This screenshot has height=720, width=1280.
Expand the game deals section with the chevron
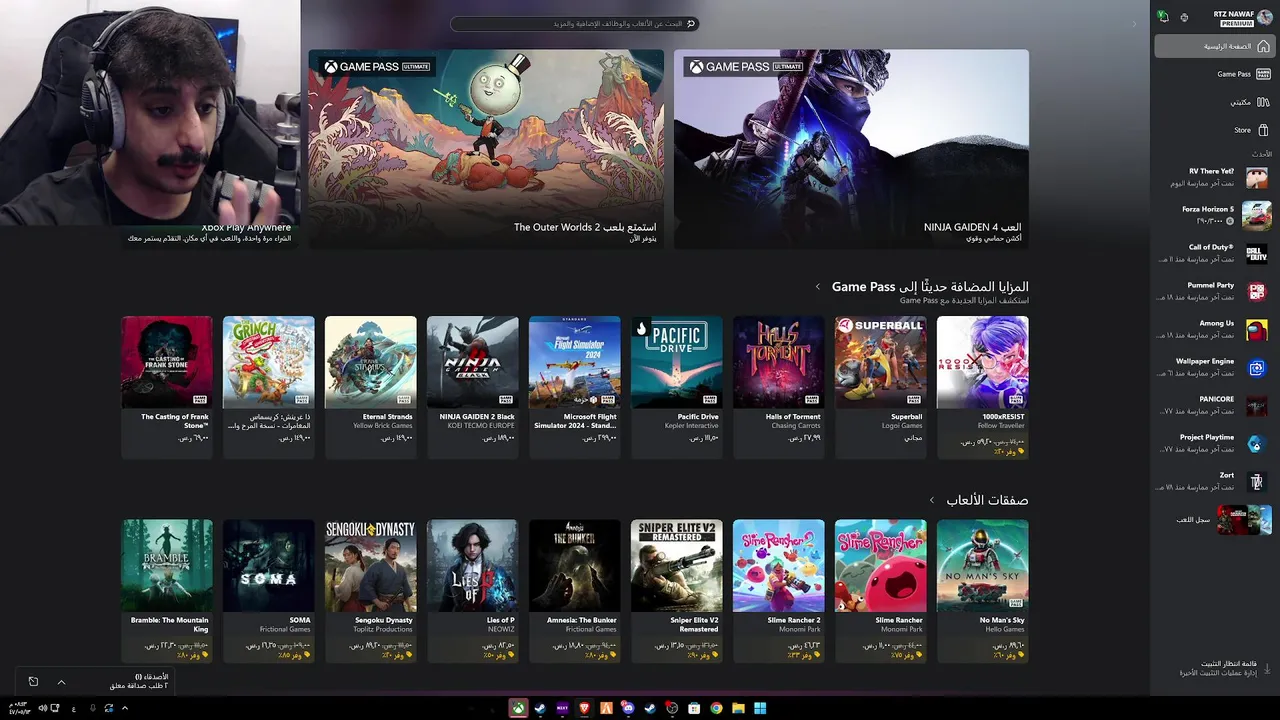pos(932,500)
